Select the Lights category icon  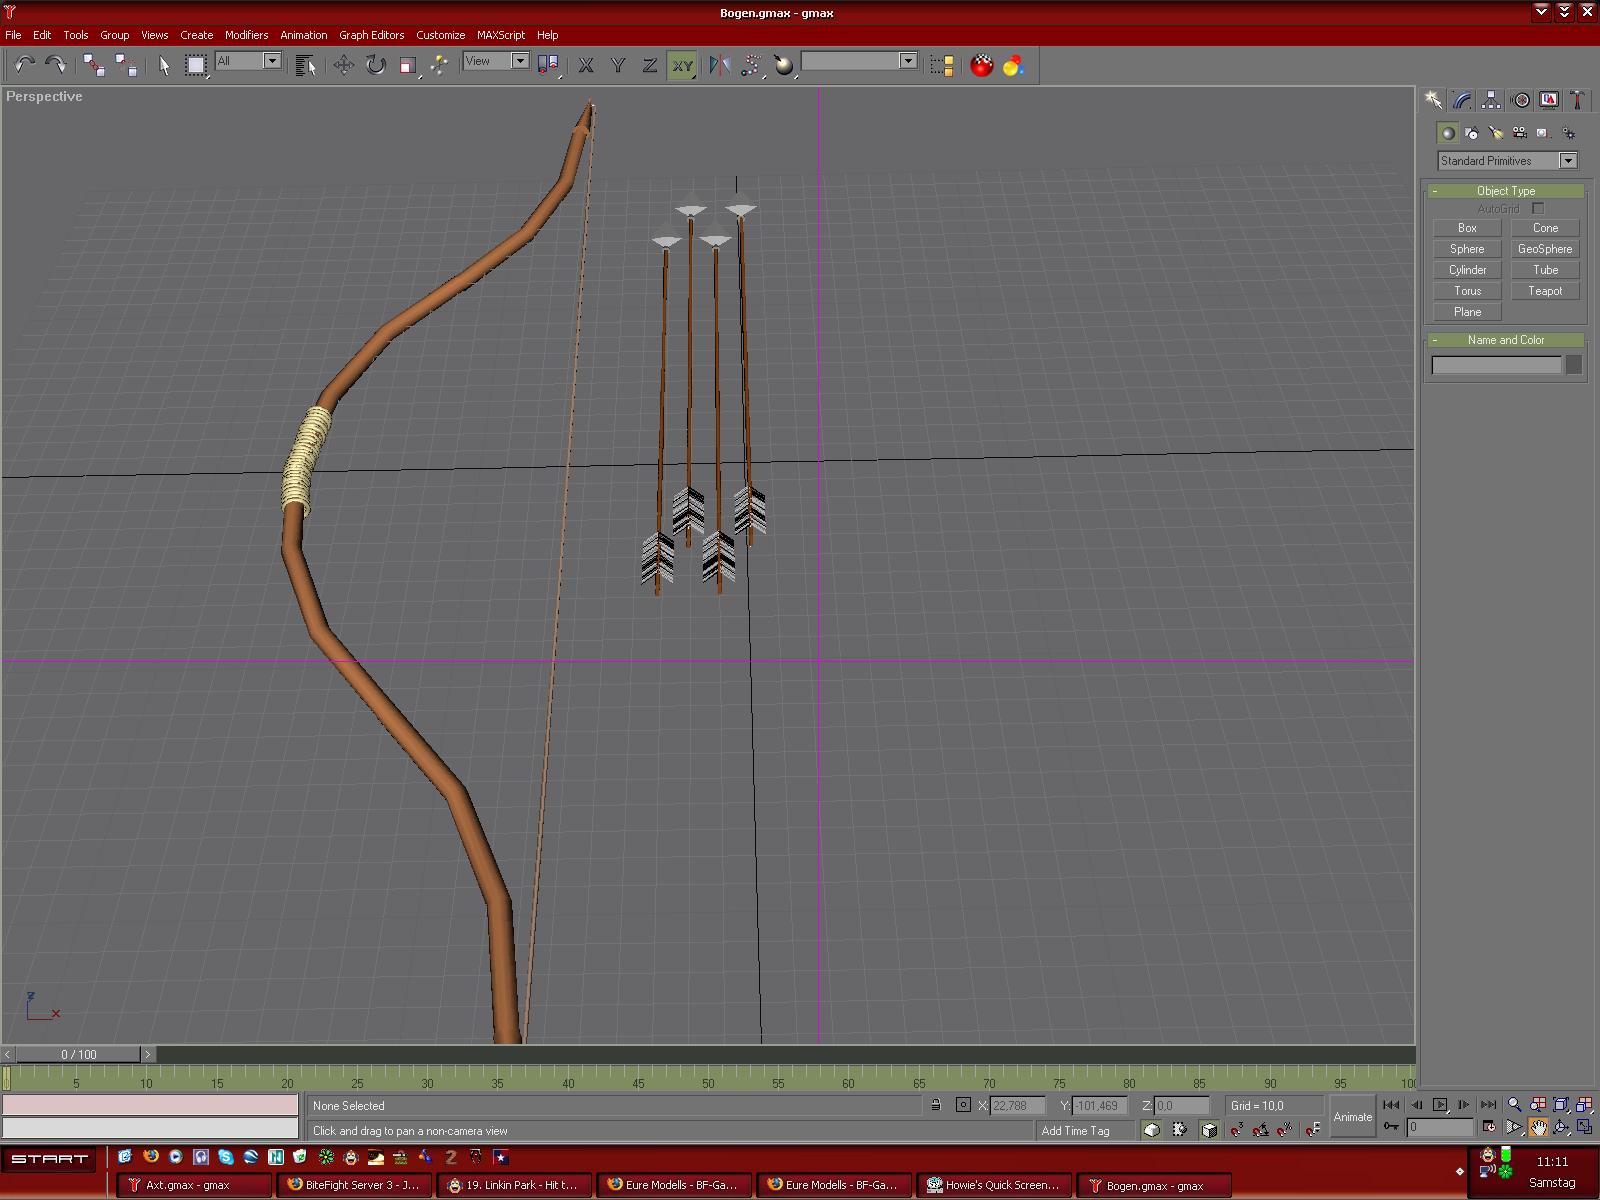(1495, 133)
